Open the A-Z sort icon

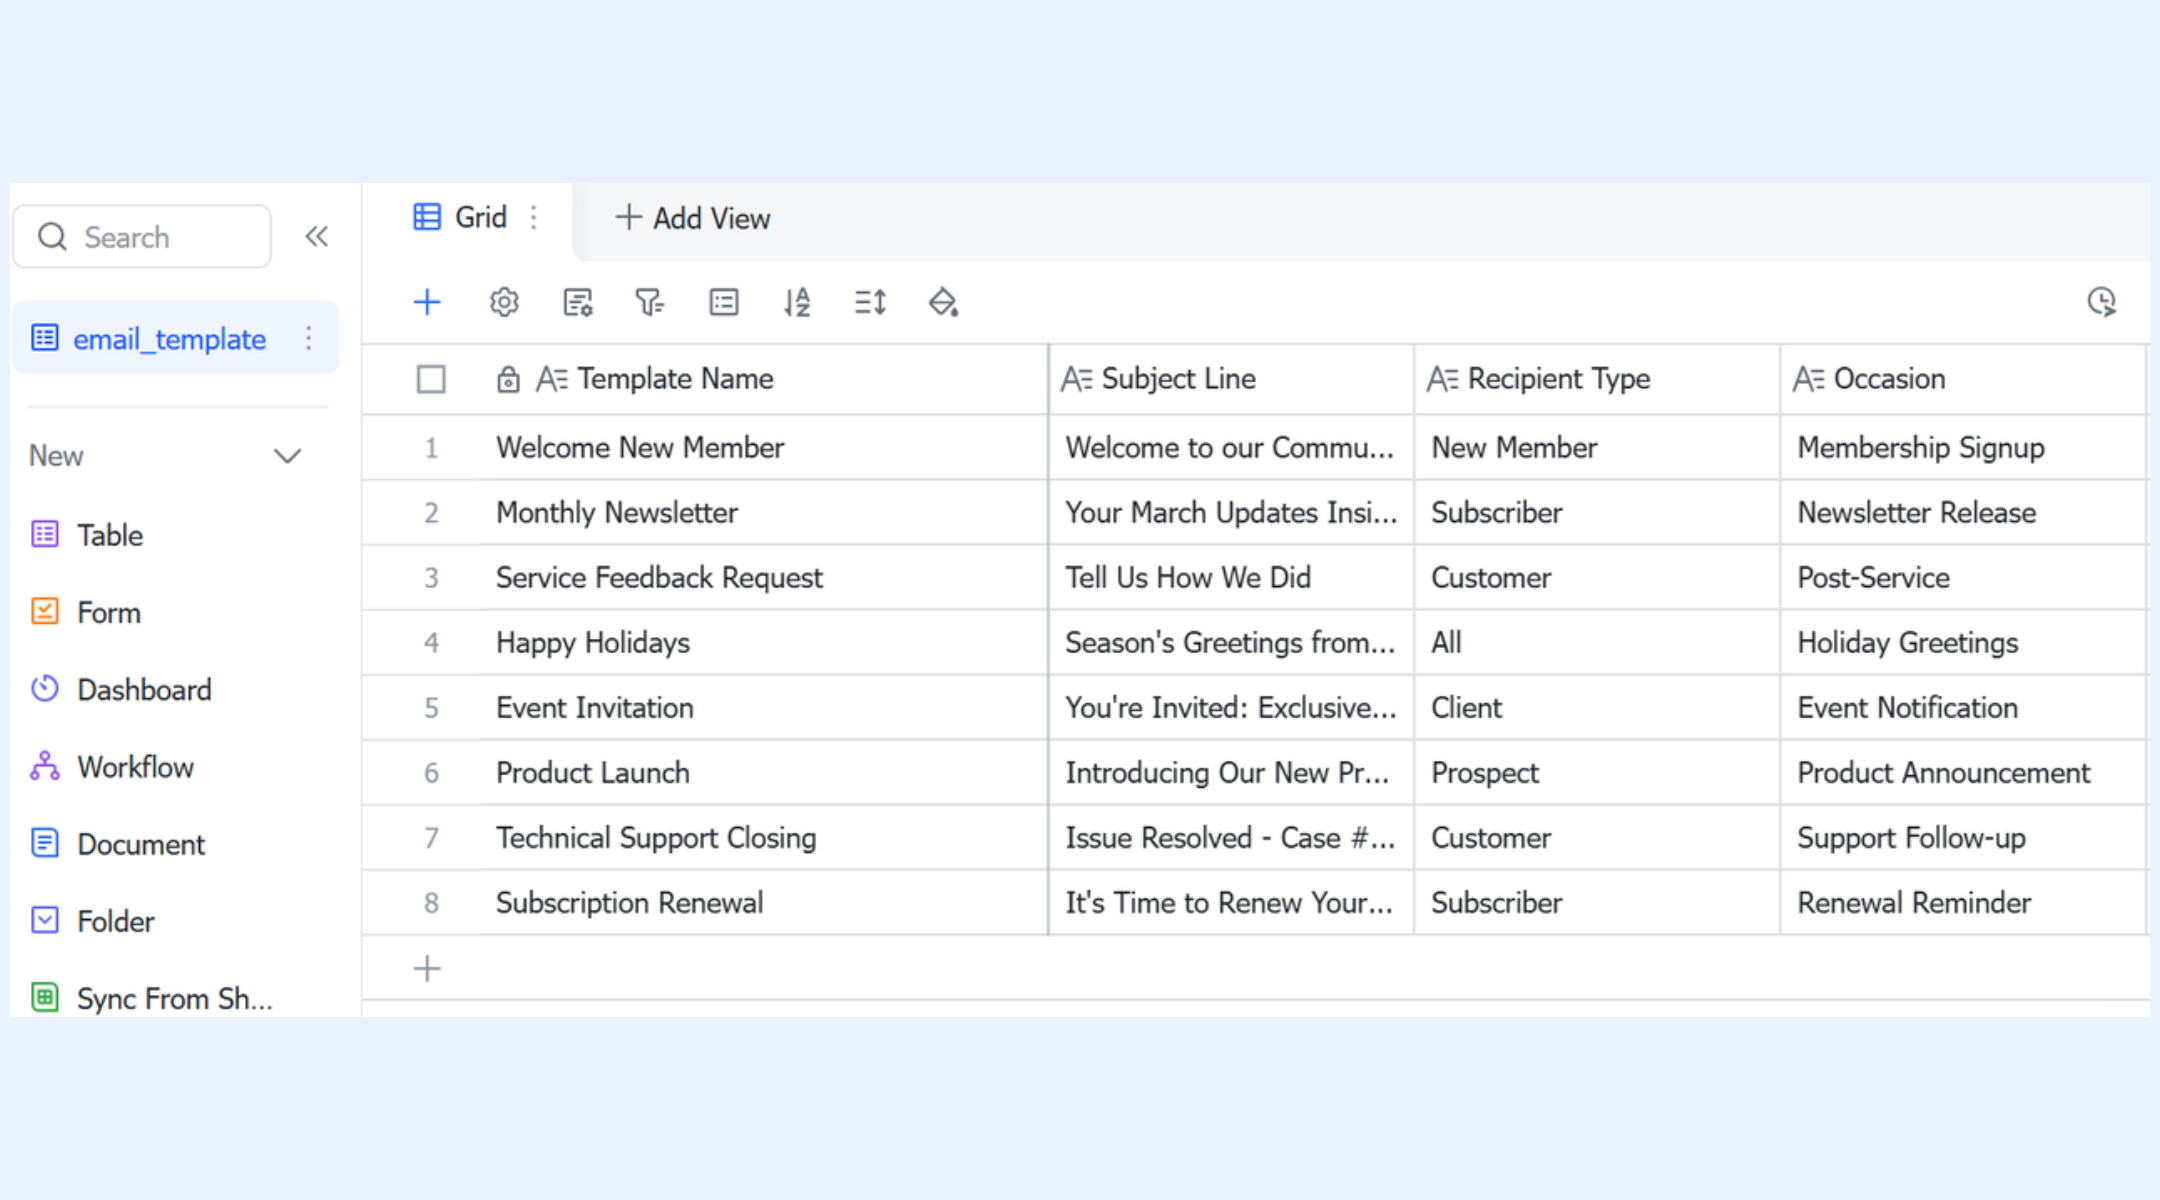[797, 301]
